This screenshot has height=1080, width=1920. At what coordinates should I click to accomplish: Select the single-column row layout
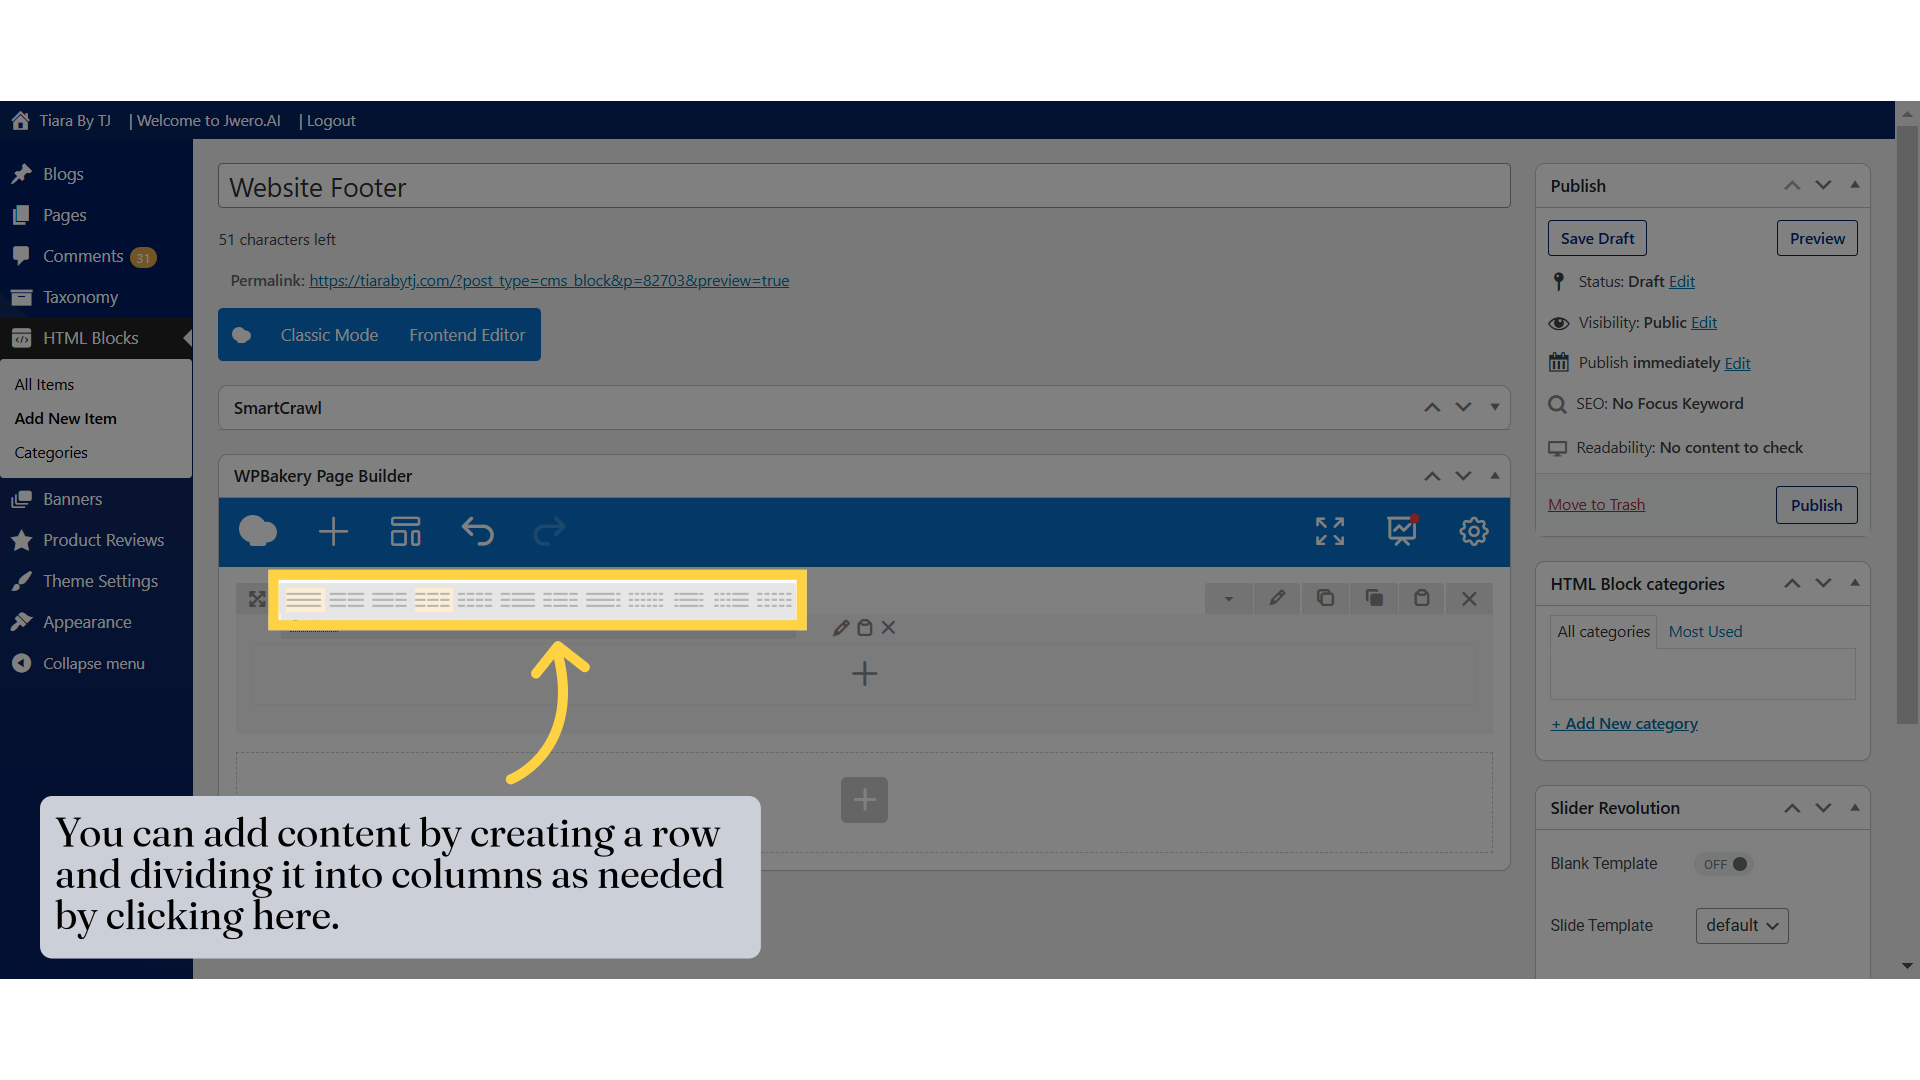(x=304, y=600)
